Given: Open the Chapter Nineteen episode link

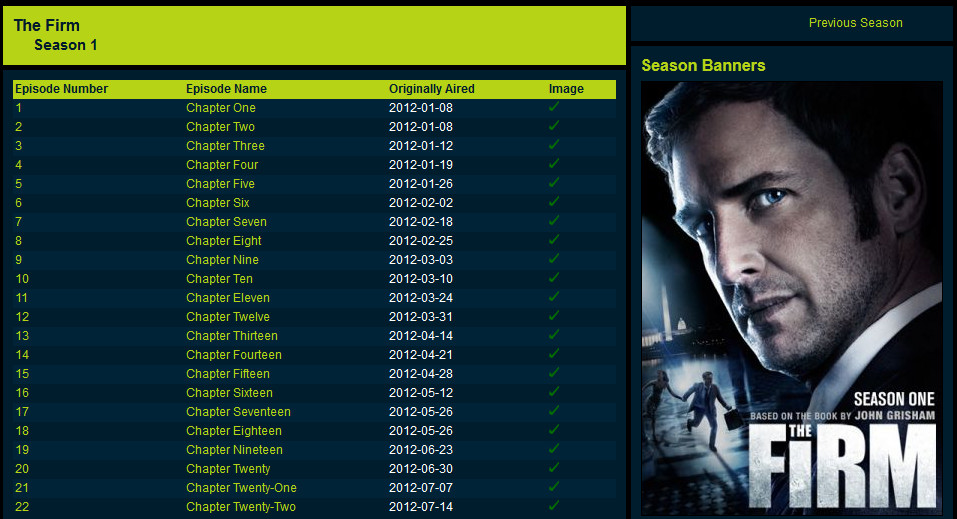Looking at the screenshot, I should tap(234, 449).
